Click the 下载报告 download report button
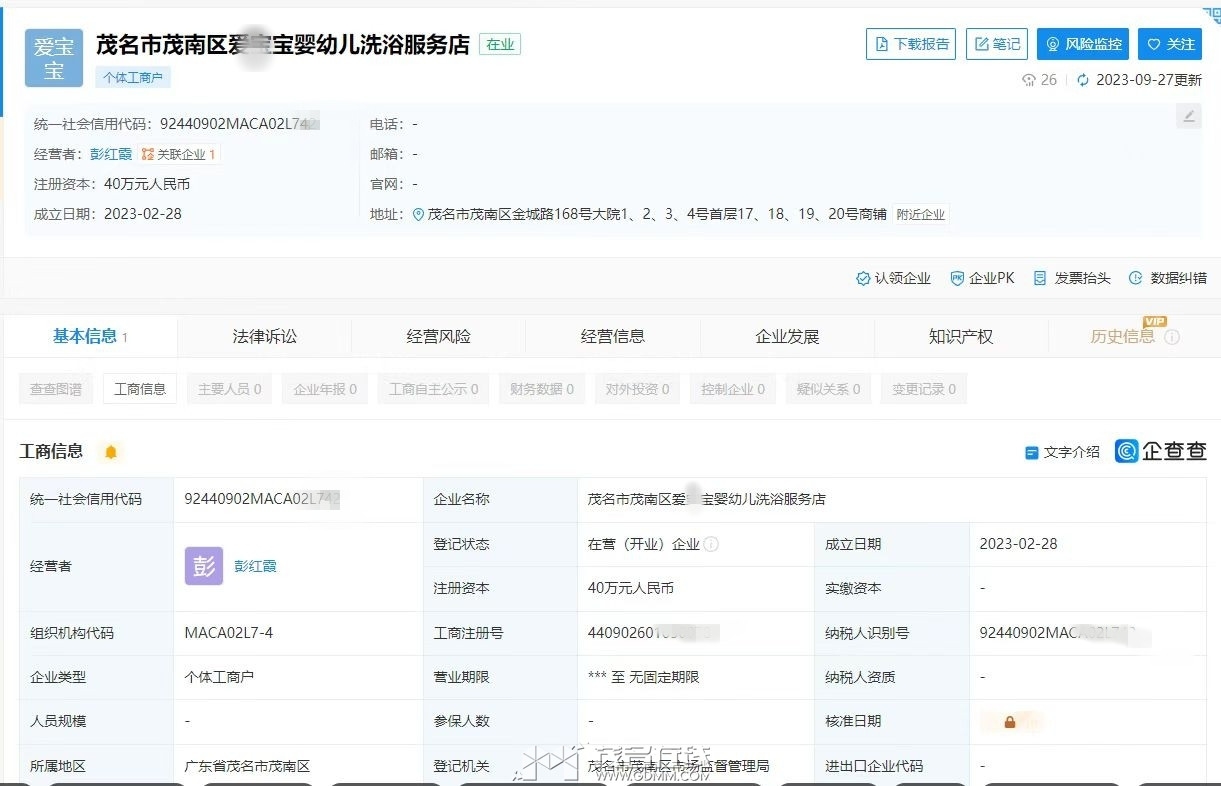The image size is (1221, 786). pyautogui.click(x=910, y=44)
